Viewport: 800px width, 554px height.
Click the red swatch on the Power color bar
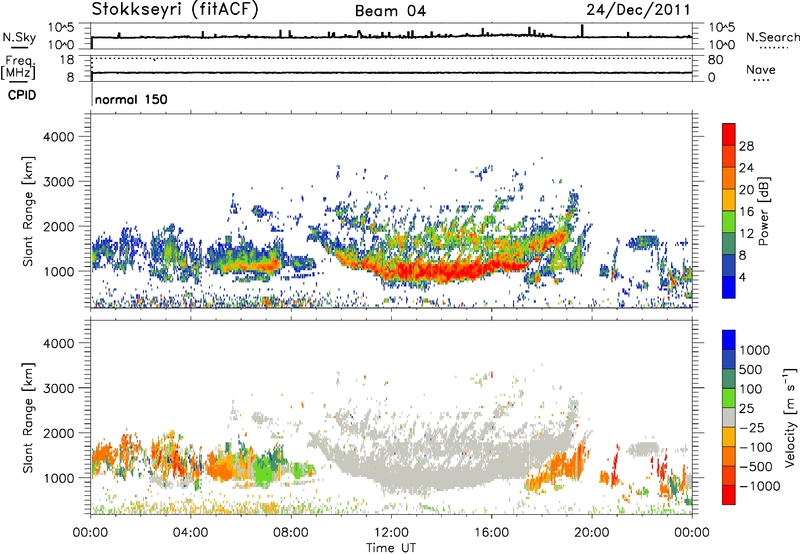[729, 134]
